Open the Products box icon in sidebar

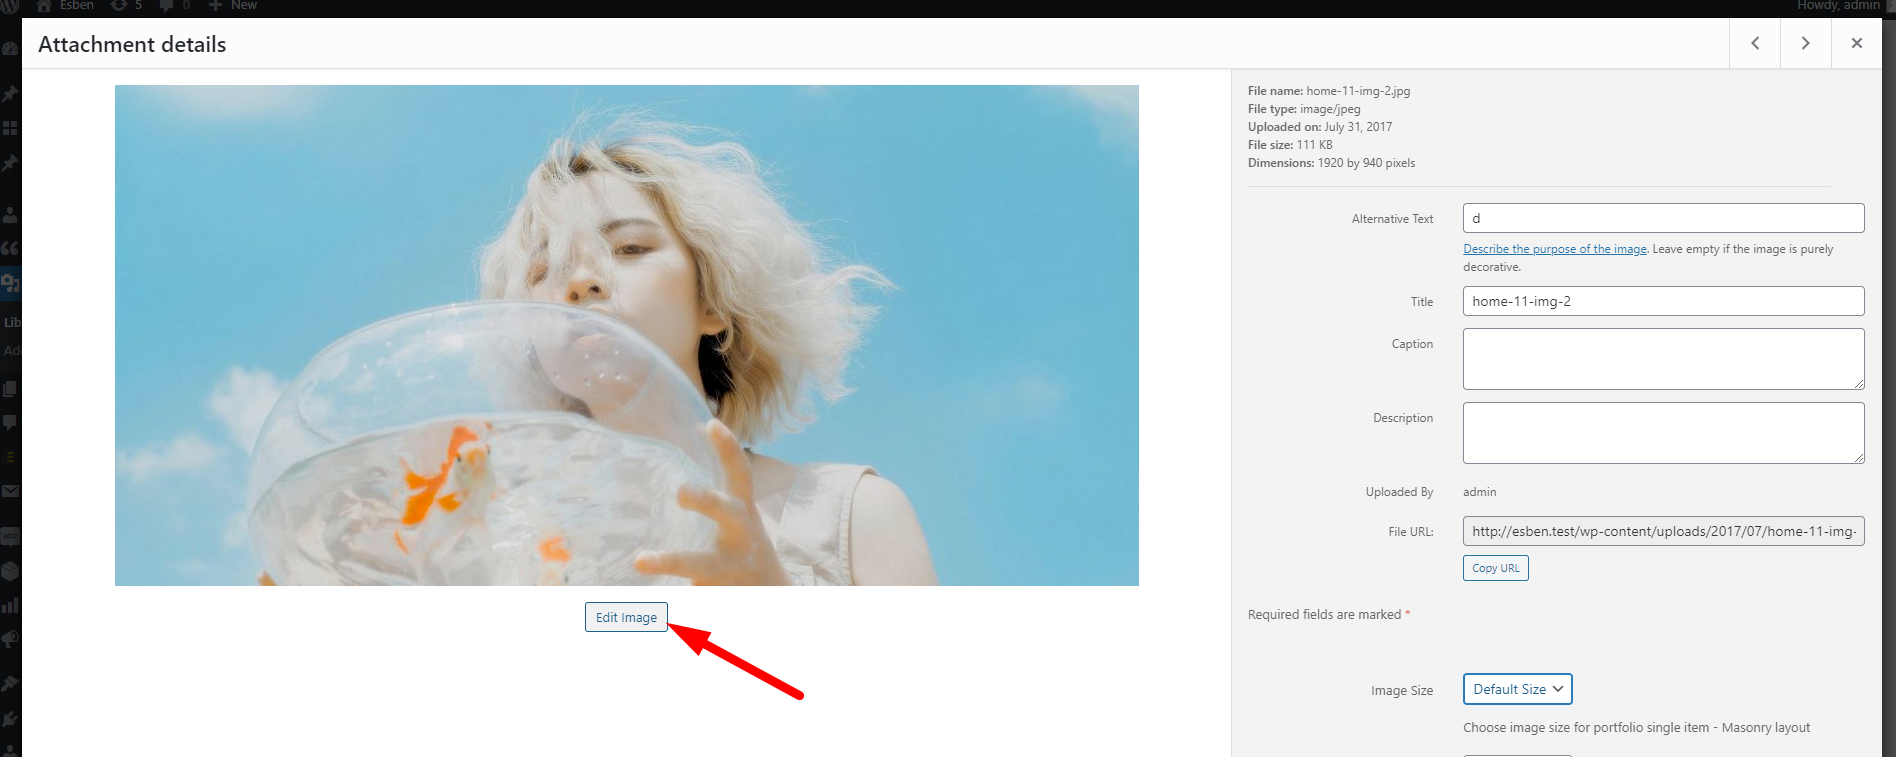click(10, 571)
